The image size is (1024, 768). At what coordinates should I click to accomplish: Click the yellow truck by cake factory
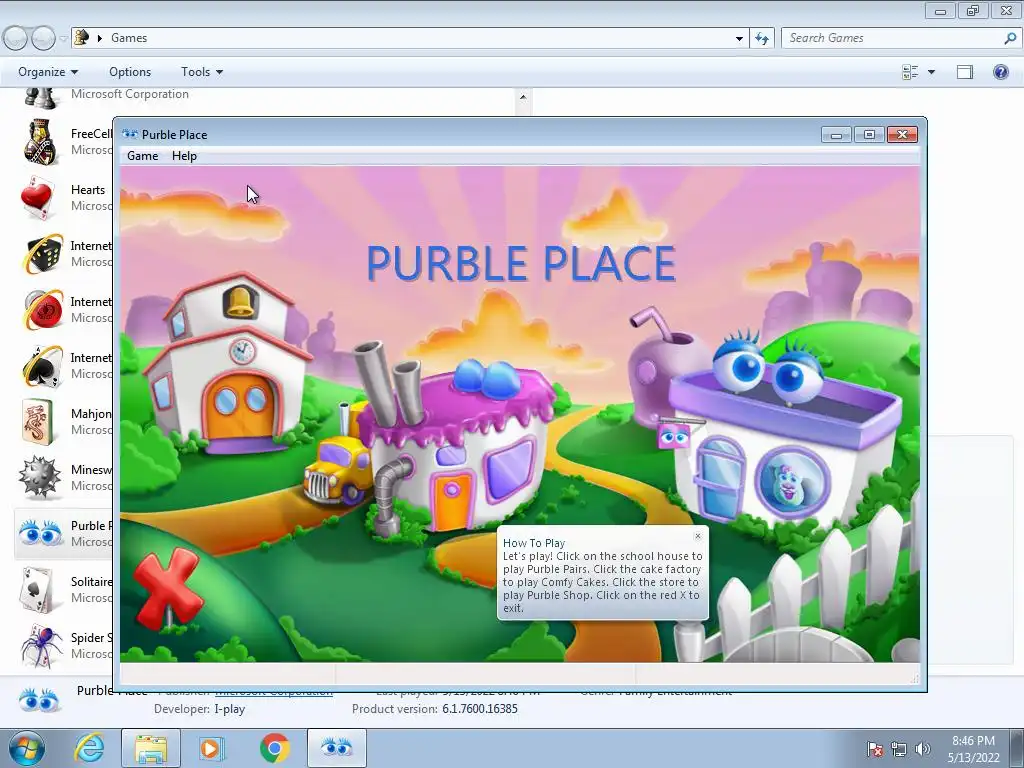point(338,470)
